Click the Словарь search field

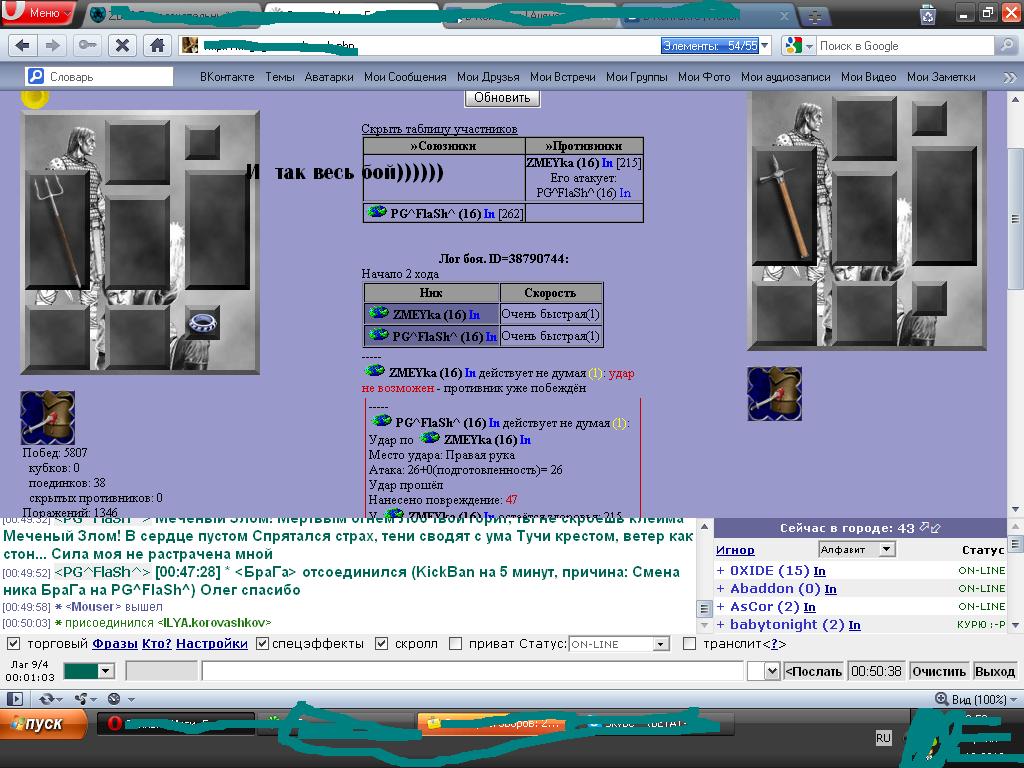click(99, 76)
